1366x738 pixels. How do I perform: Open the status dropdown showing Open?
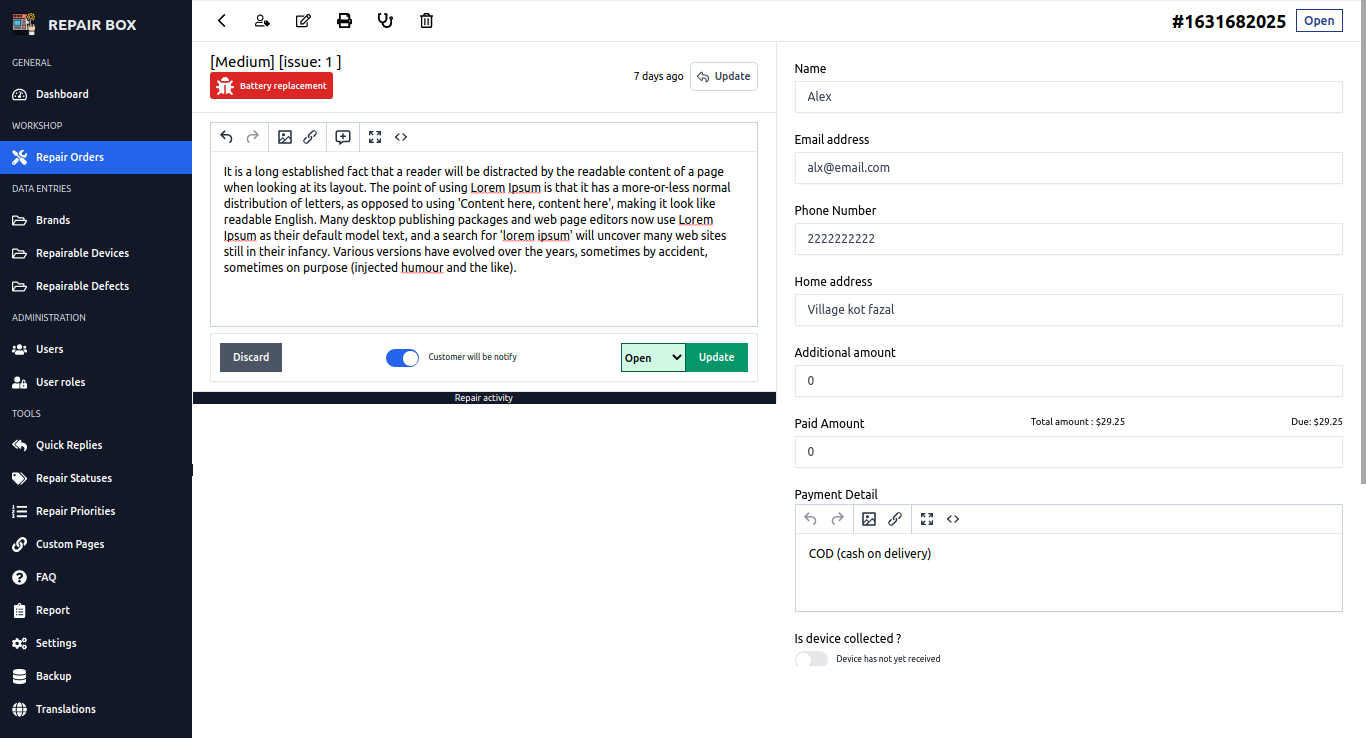652,357
